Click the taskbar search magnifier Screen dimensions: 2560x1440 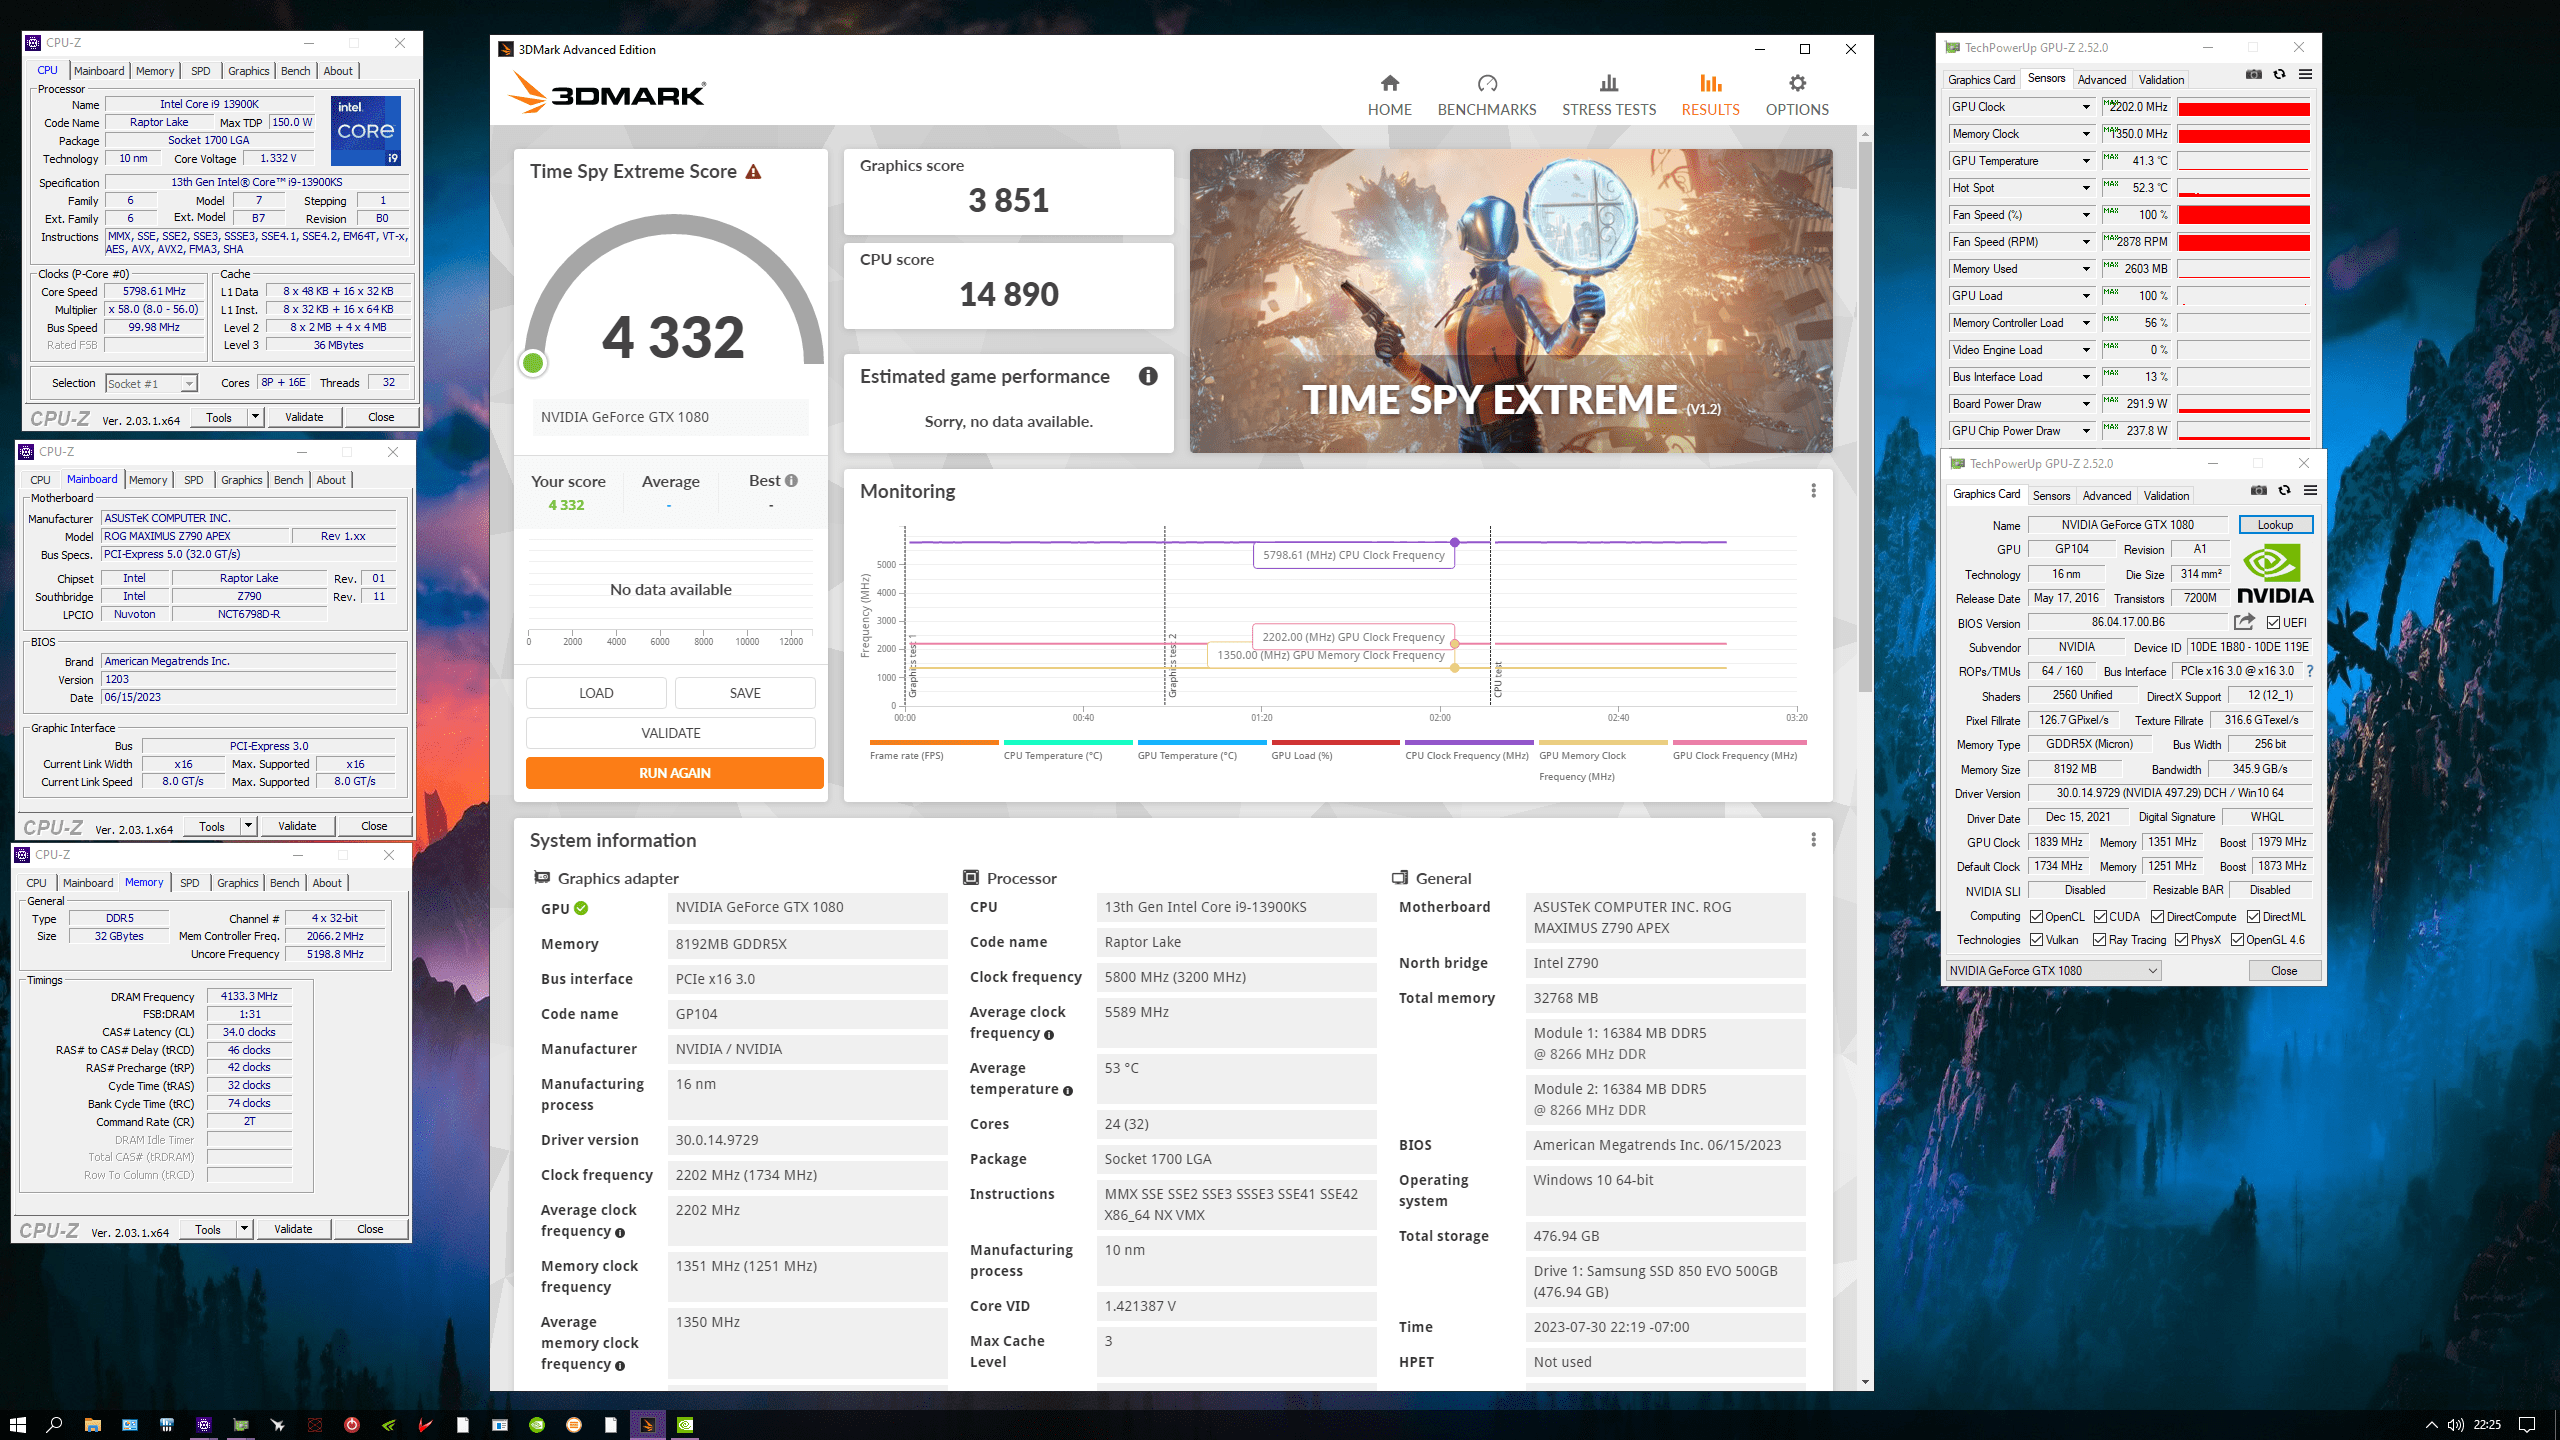55,1424
